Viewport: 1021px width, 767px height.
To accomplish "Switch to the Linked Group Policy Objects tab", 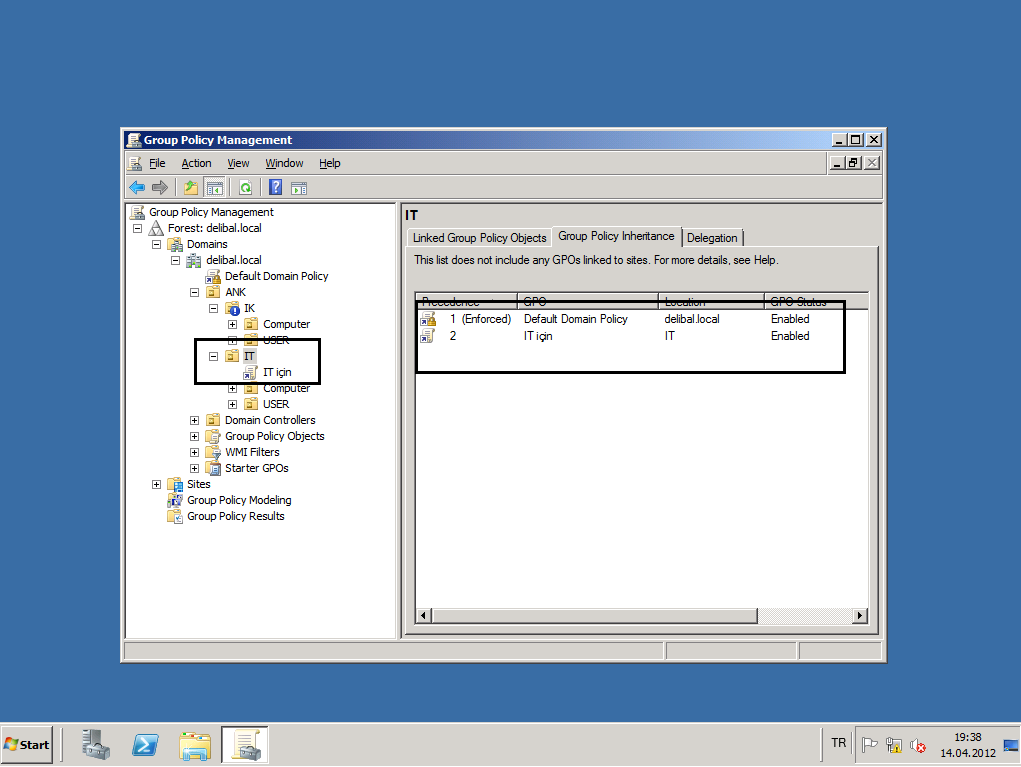I will pyautogui.click(x=479, y=238).
